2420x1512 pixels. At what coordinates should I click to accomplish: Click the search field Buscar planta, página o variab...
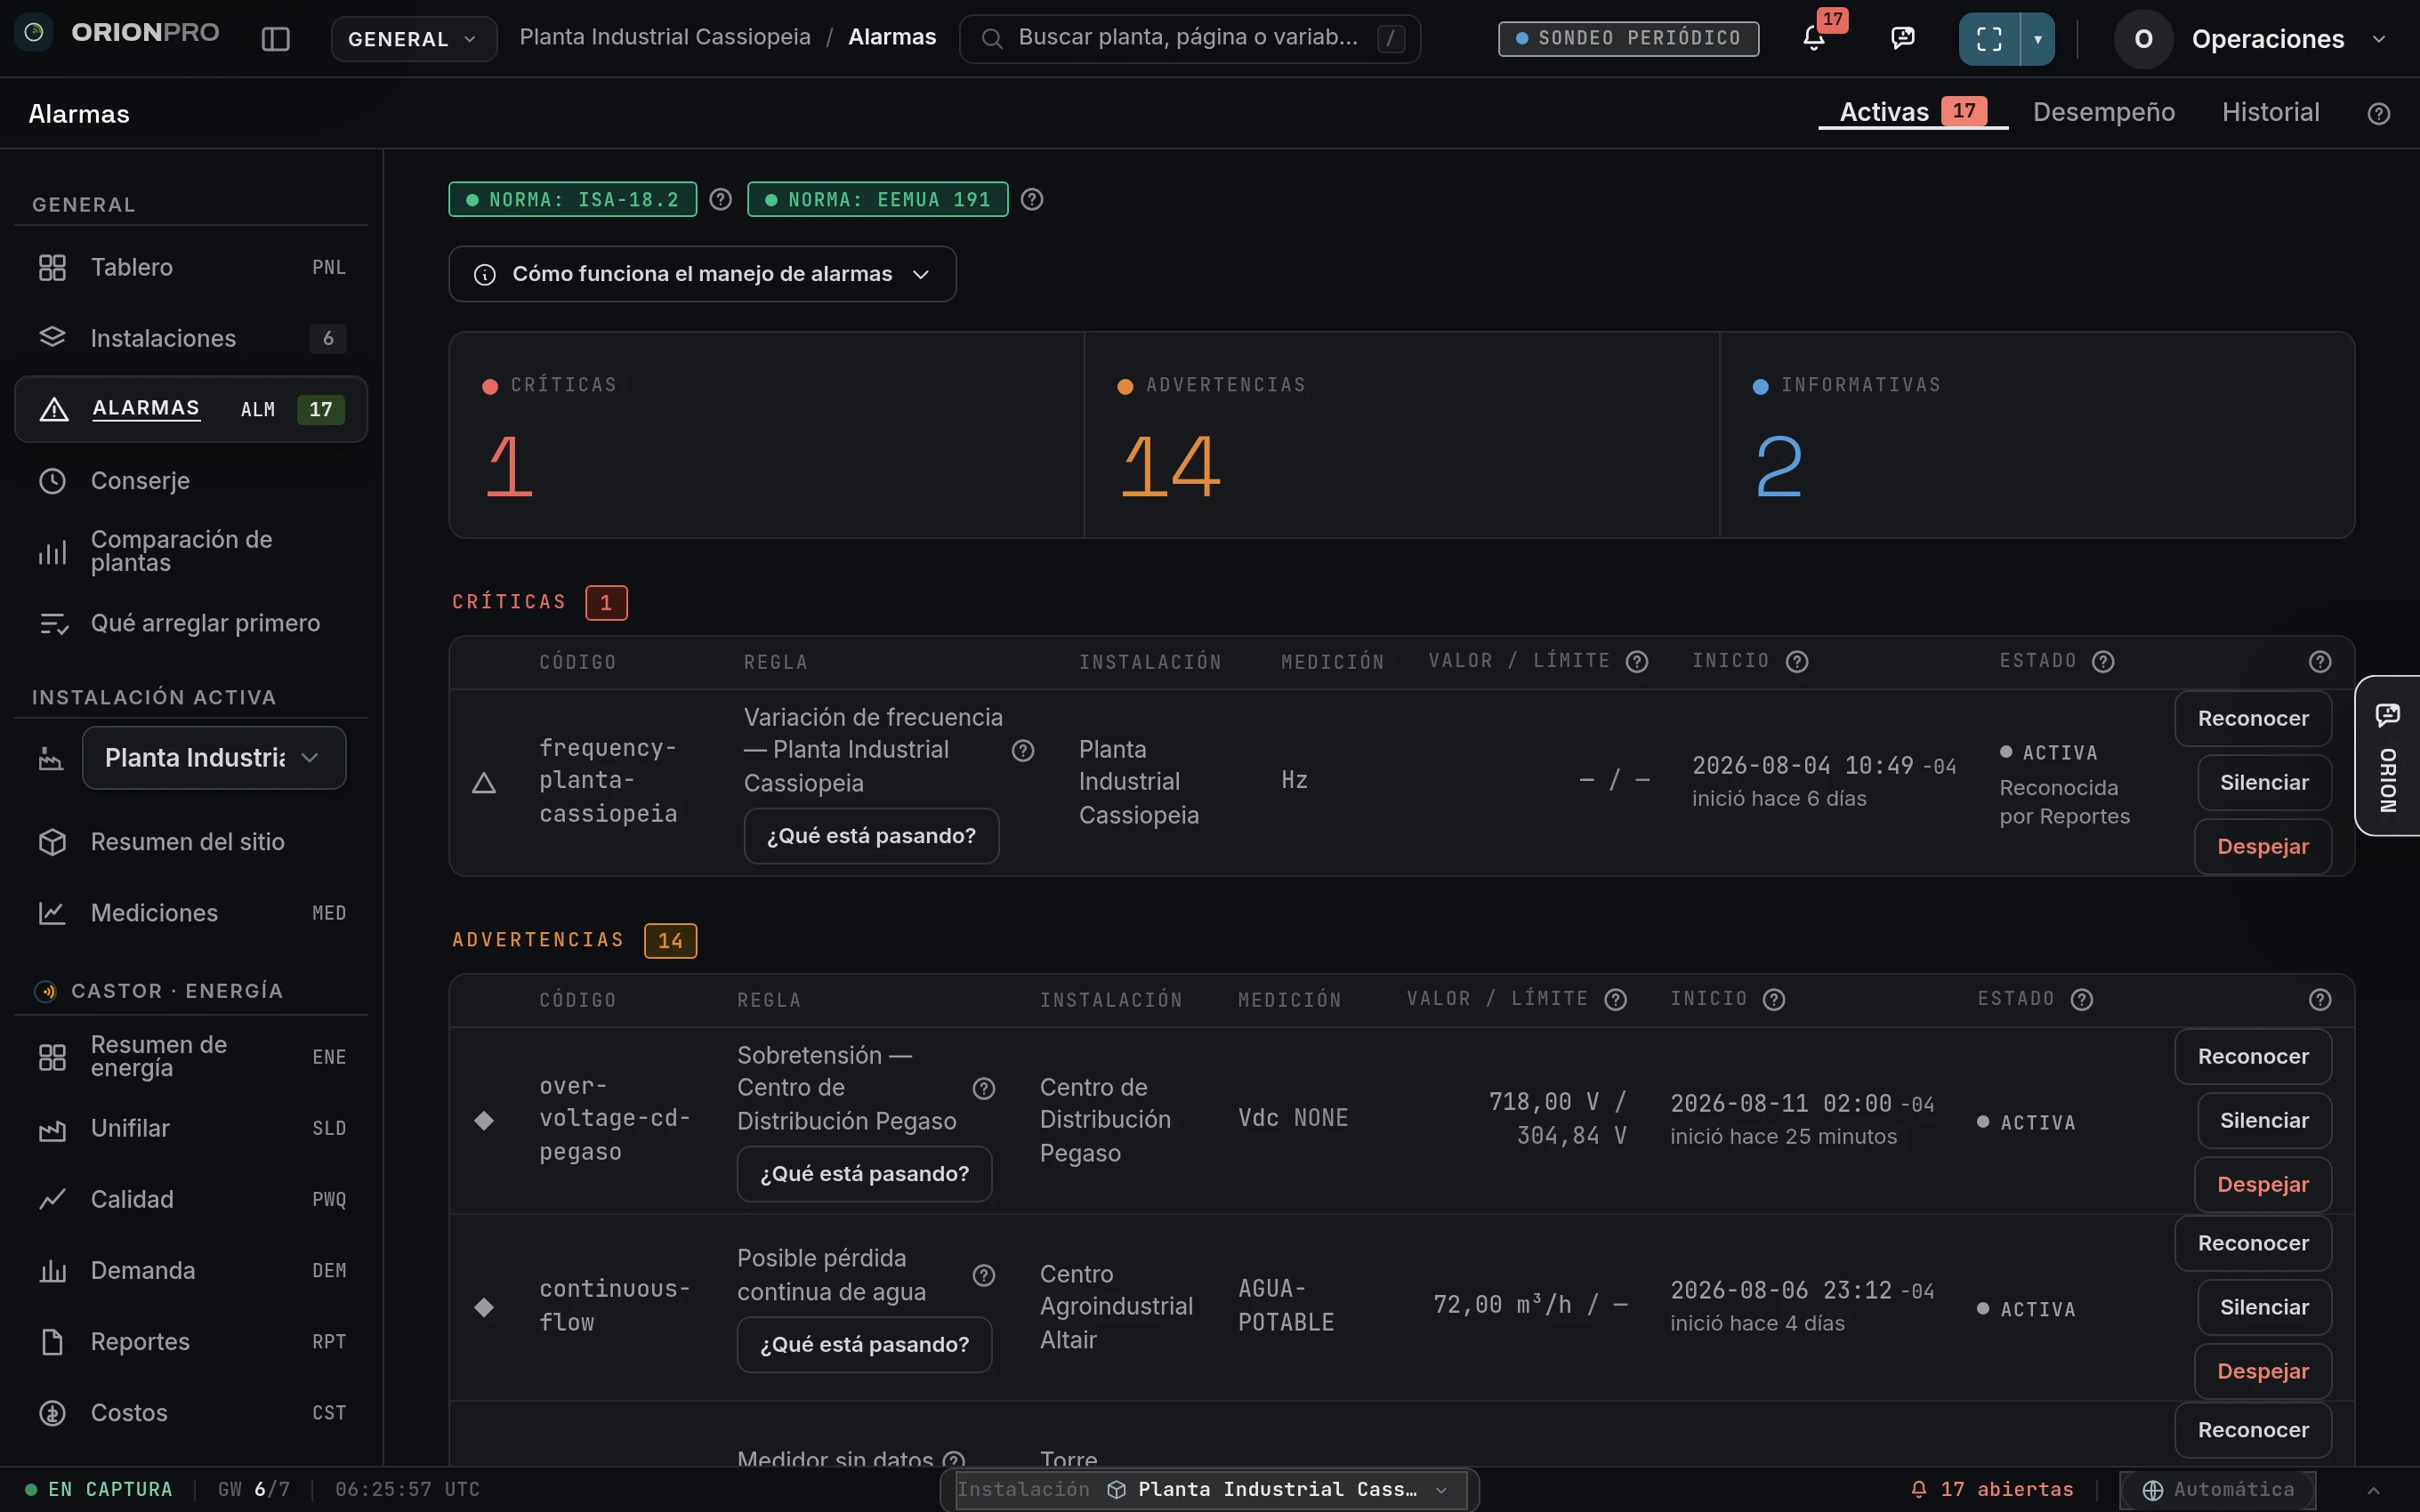click(1190, 38)
